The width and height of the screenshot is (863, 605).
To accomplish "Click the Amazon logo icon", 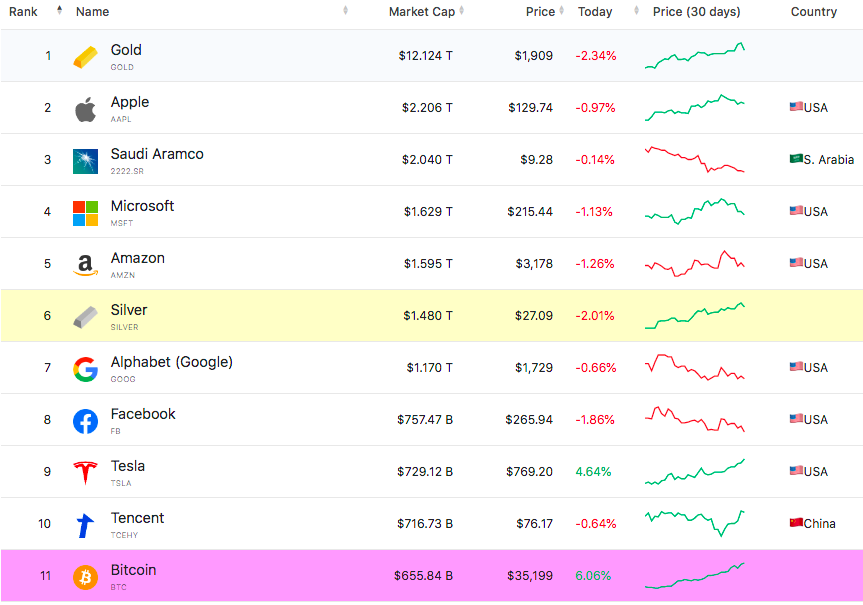I will tap(85, 265).
